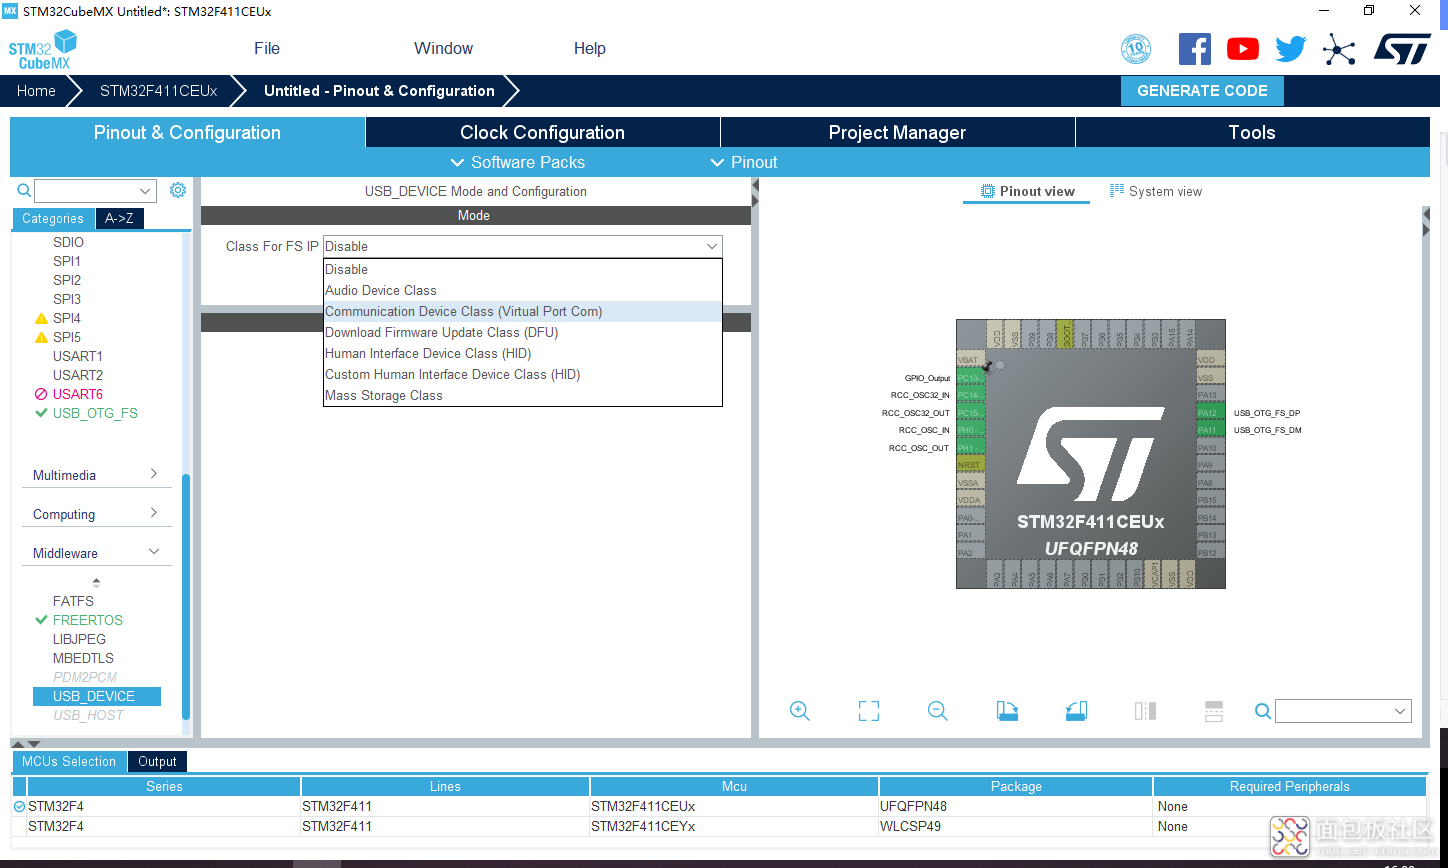Switch to Clock Configuration tab
The image size is (1448, 868).
point(542,132)
